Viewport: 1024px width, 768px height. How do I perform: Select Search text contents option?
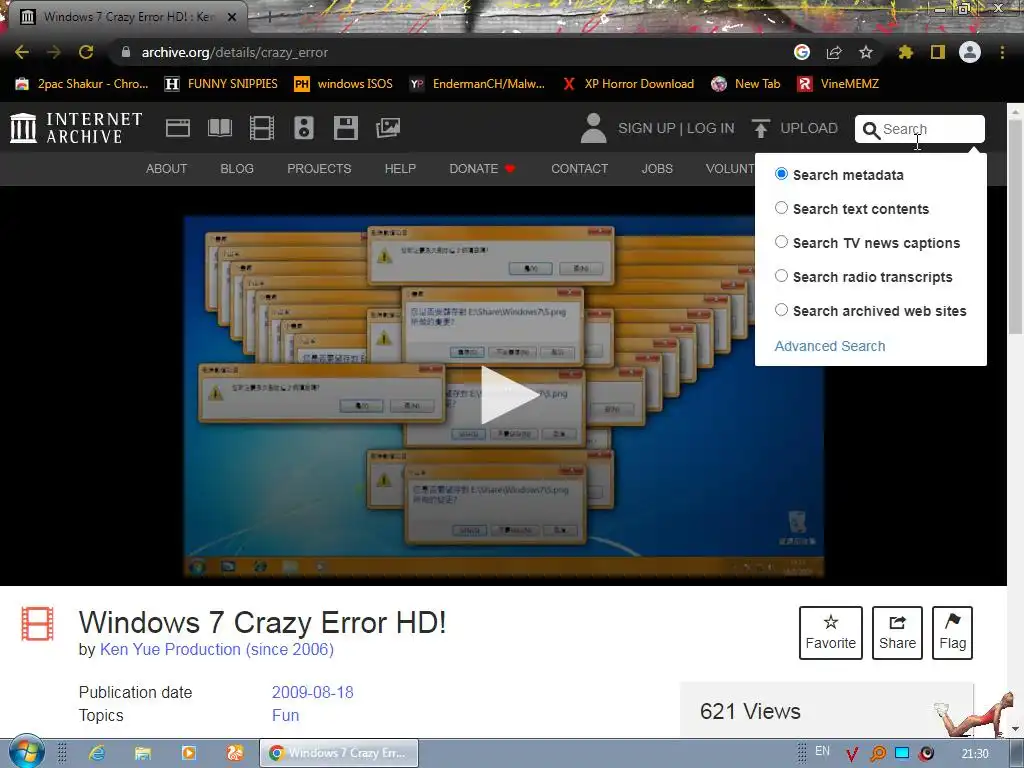tap(781, 208)
